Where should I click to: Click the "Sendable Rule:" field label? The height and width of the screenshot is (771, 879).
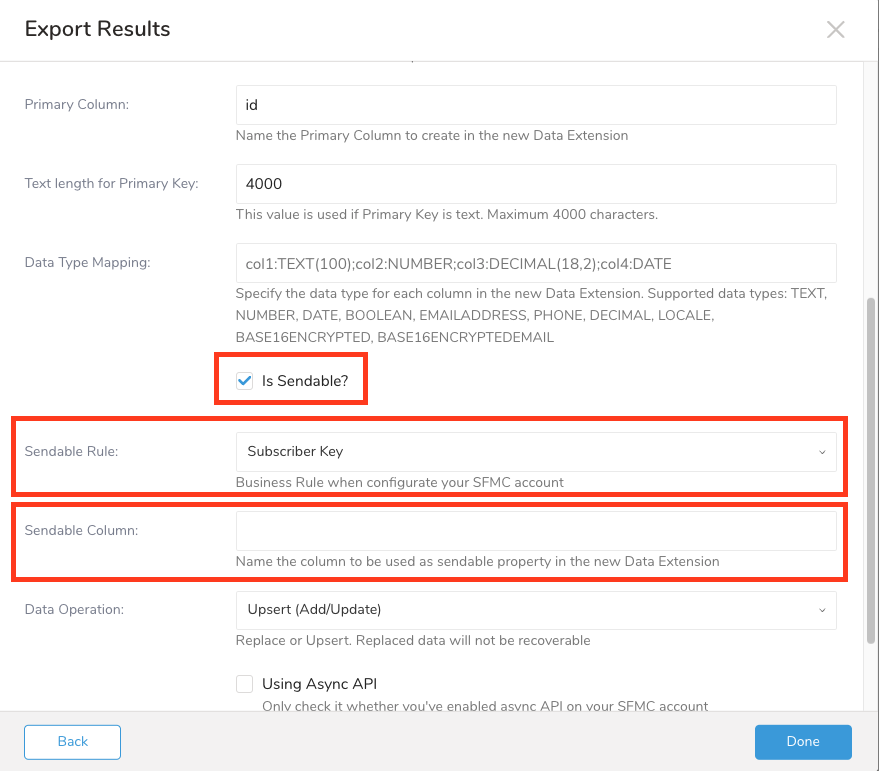coord(71,451)
